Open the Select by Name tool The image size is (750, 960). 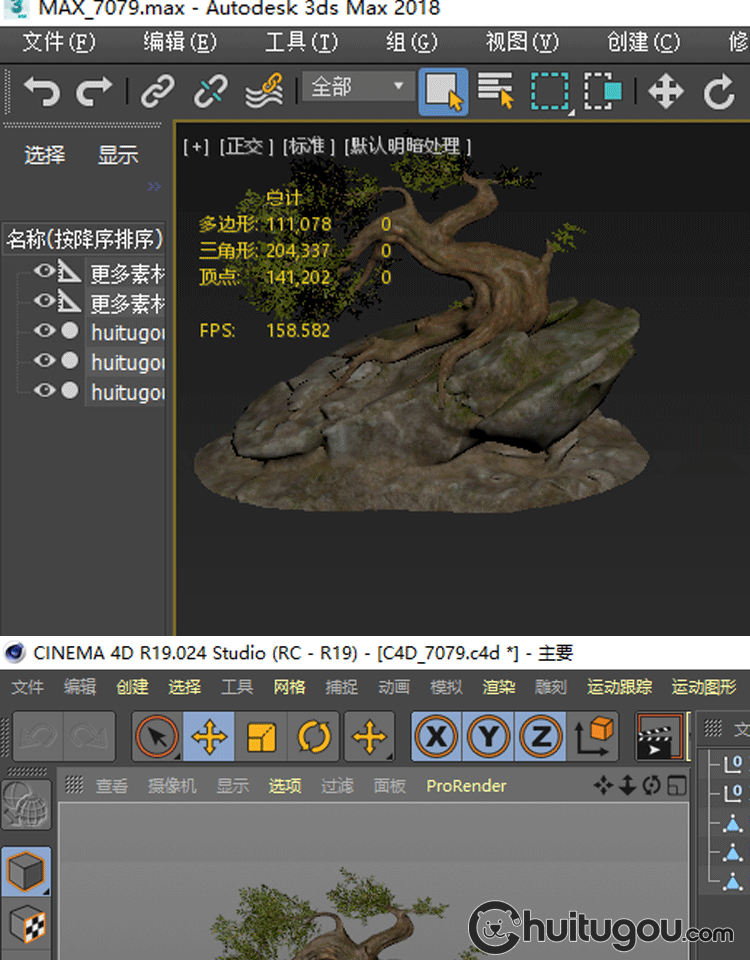495,91
